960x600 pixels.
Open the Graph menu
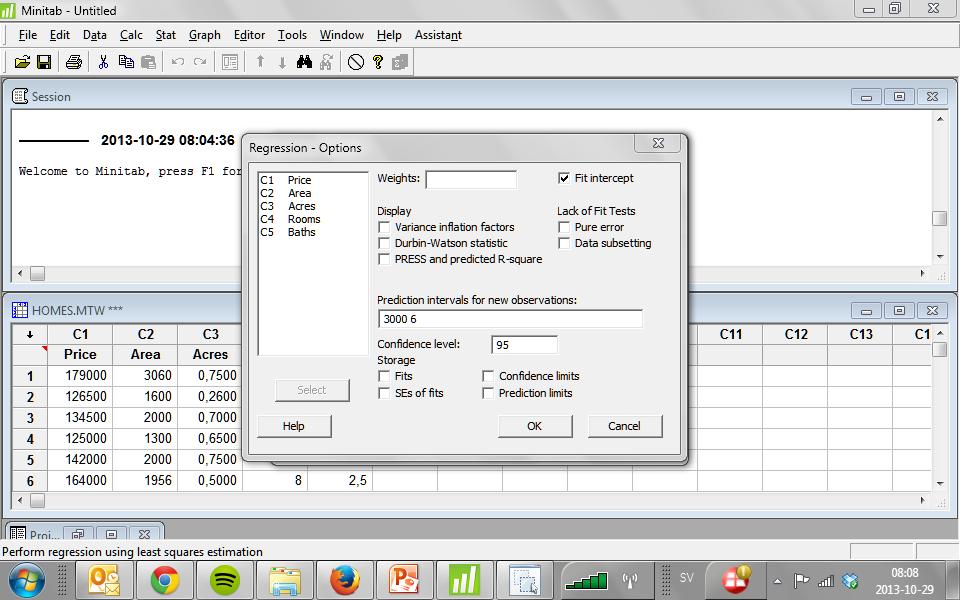pyautogui.click(x=204, y=35)
